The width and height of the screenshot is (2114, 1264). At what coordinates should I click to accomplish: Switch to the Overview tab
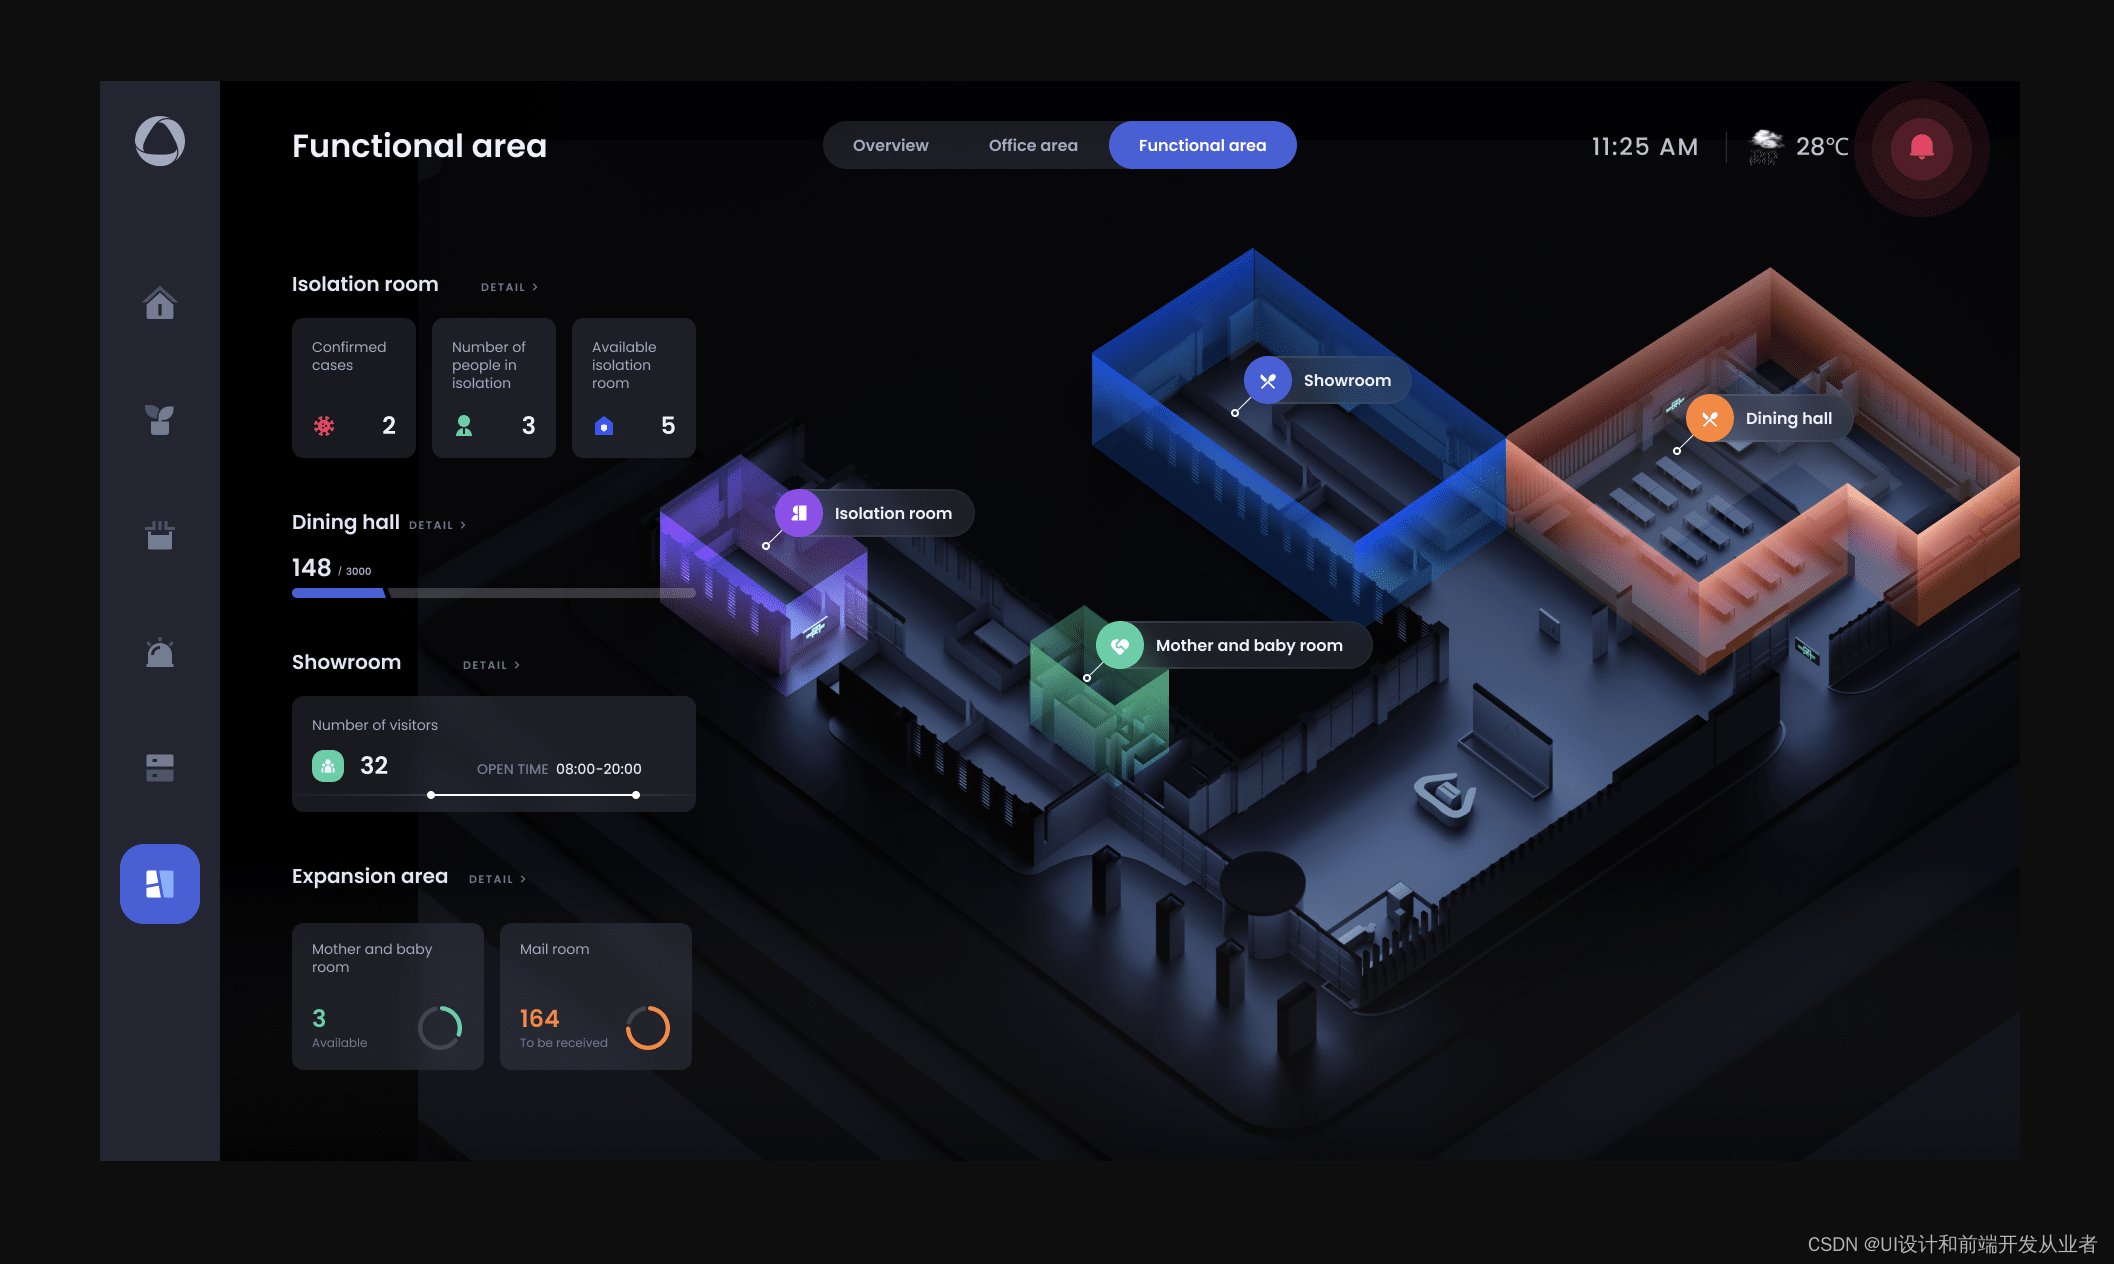pos(889,143)
